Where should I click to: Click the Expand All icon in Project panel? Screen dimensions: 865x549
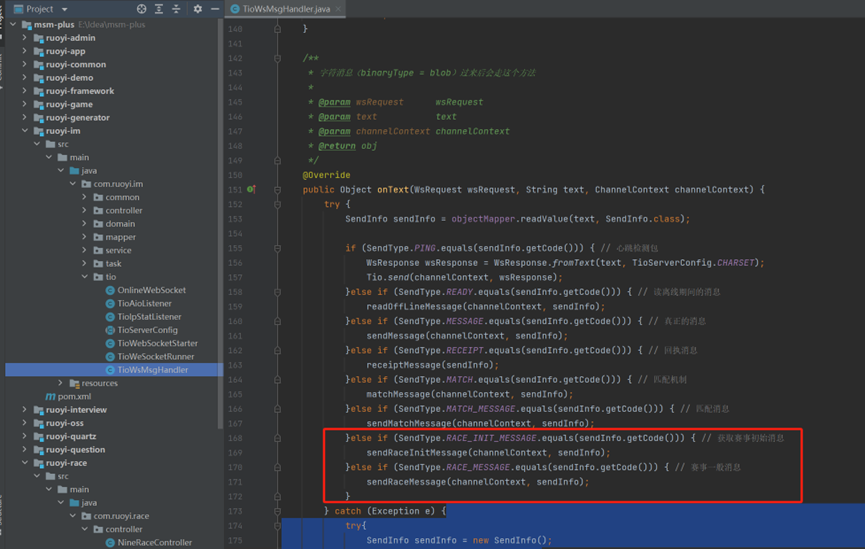coord(159,9)
